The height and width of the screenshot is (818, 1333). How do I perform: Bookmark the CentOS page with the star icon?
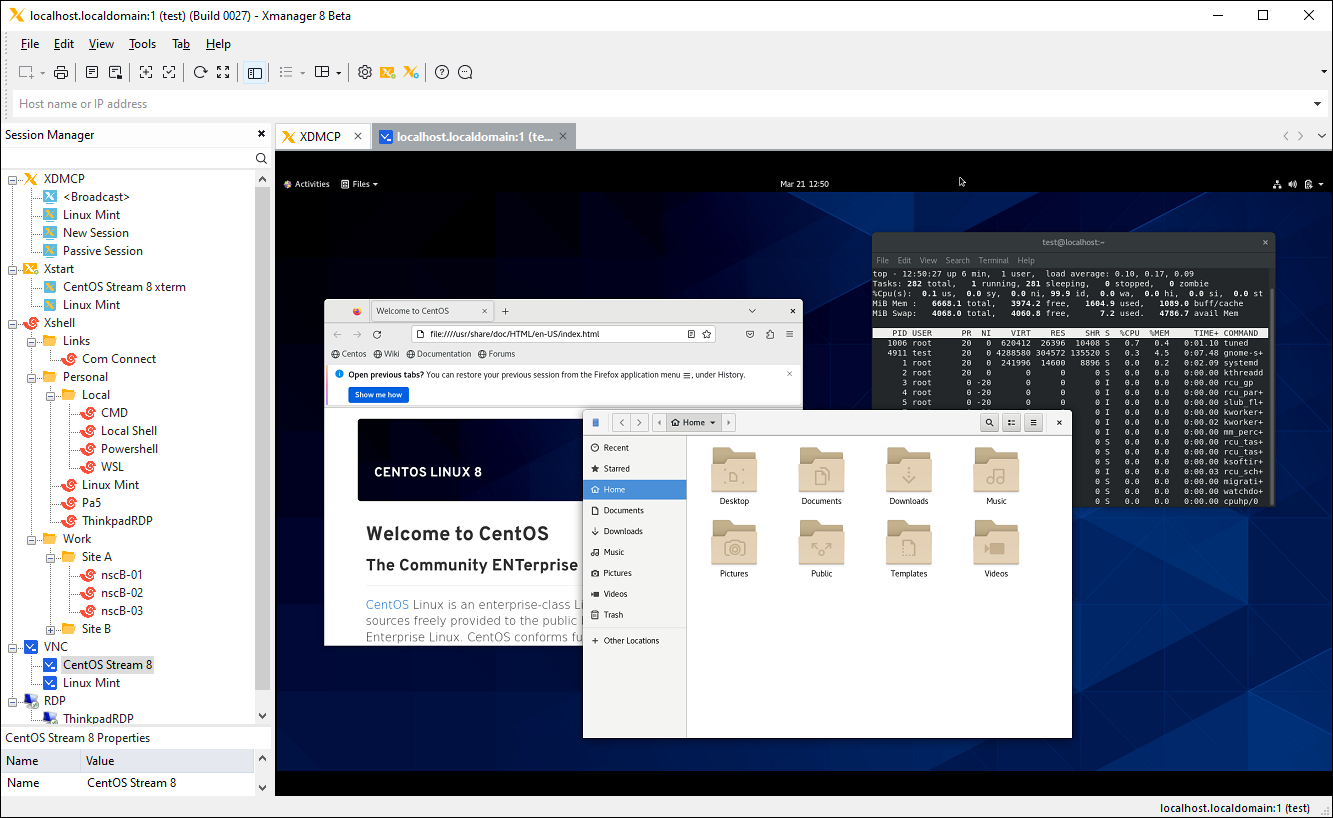pos(707,334)
